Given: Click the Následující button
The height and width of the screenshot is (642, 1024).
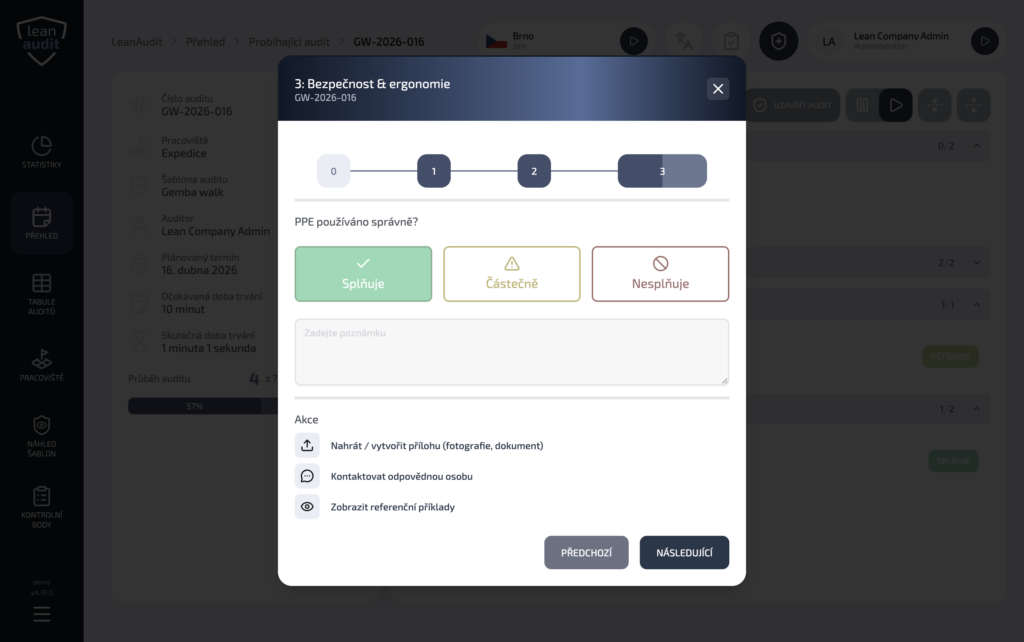Looking at the screenshot, I should [x=684, y=553].
